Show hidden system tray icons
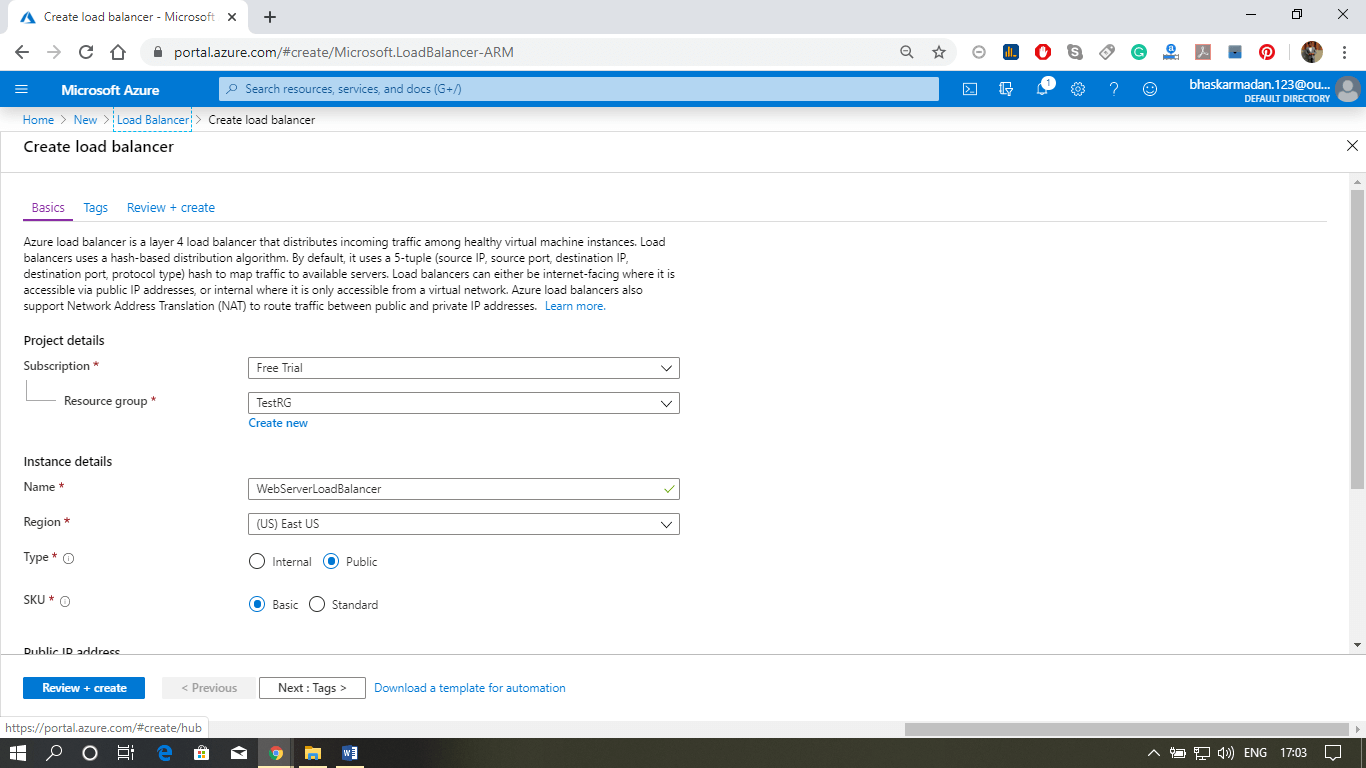Screen dimensions: 1366x768 (x=1153, y=753)
